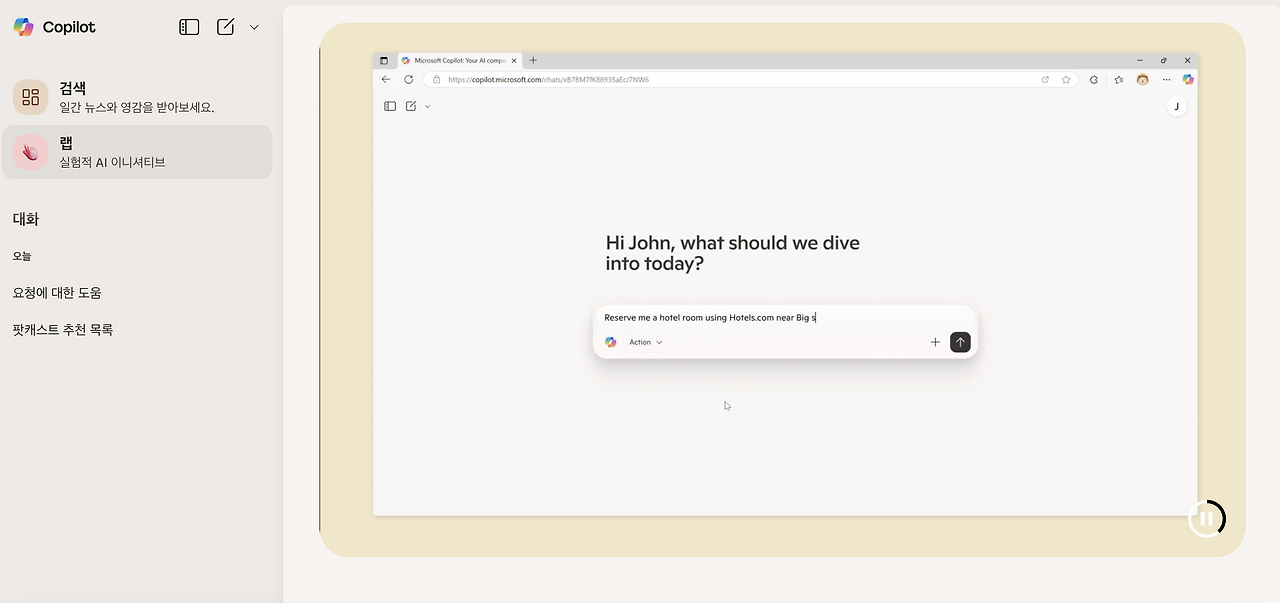Go back in the demo browser
The image size is (1280, 603).
tap(386, 79)
